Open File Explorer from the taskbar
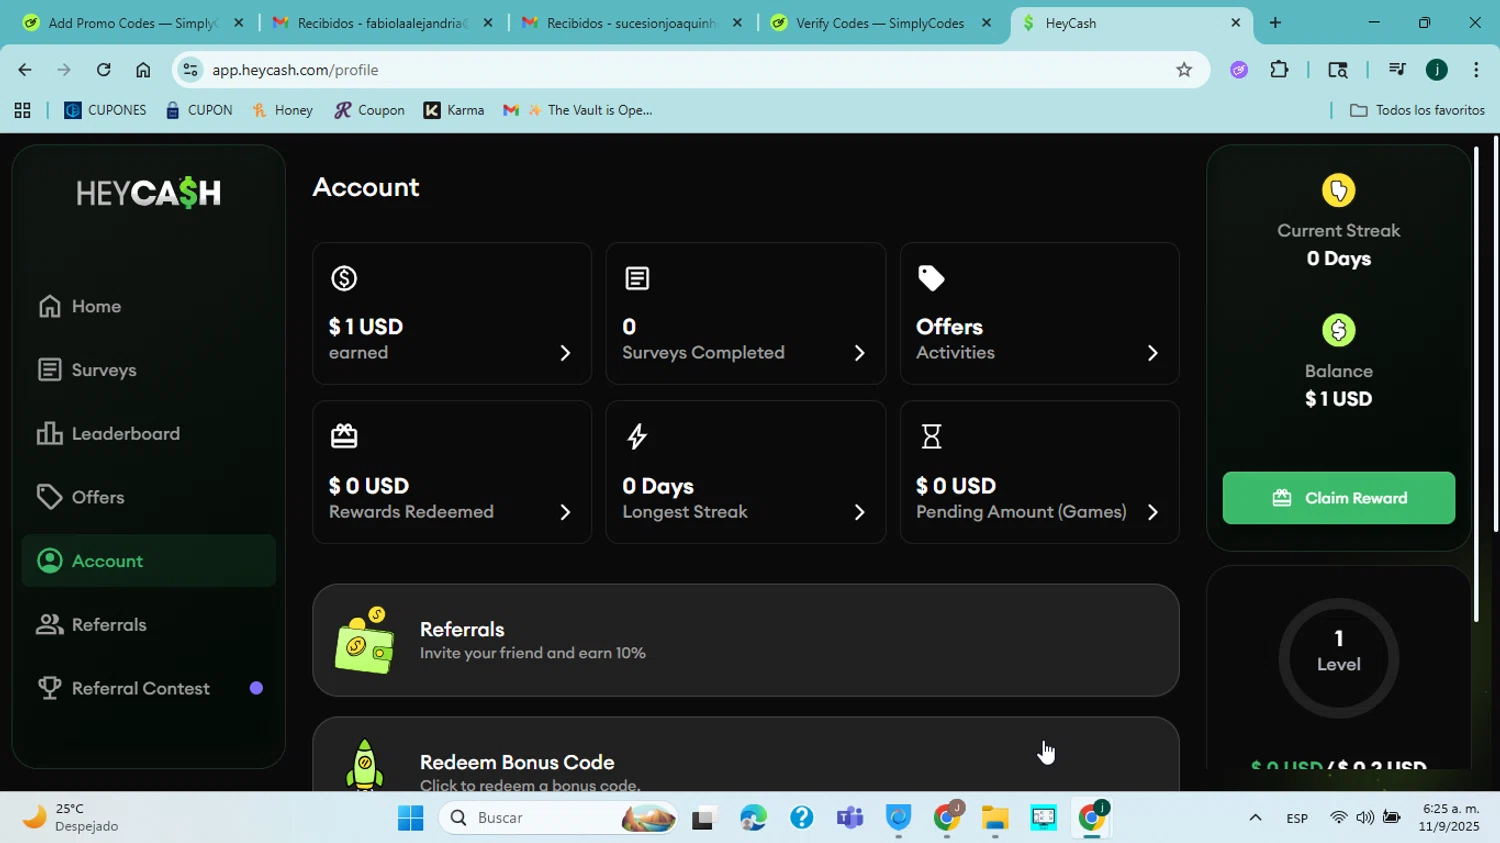1500x843 pixels. pyautogui.click(x=995, y=818)
